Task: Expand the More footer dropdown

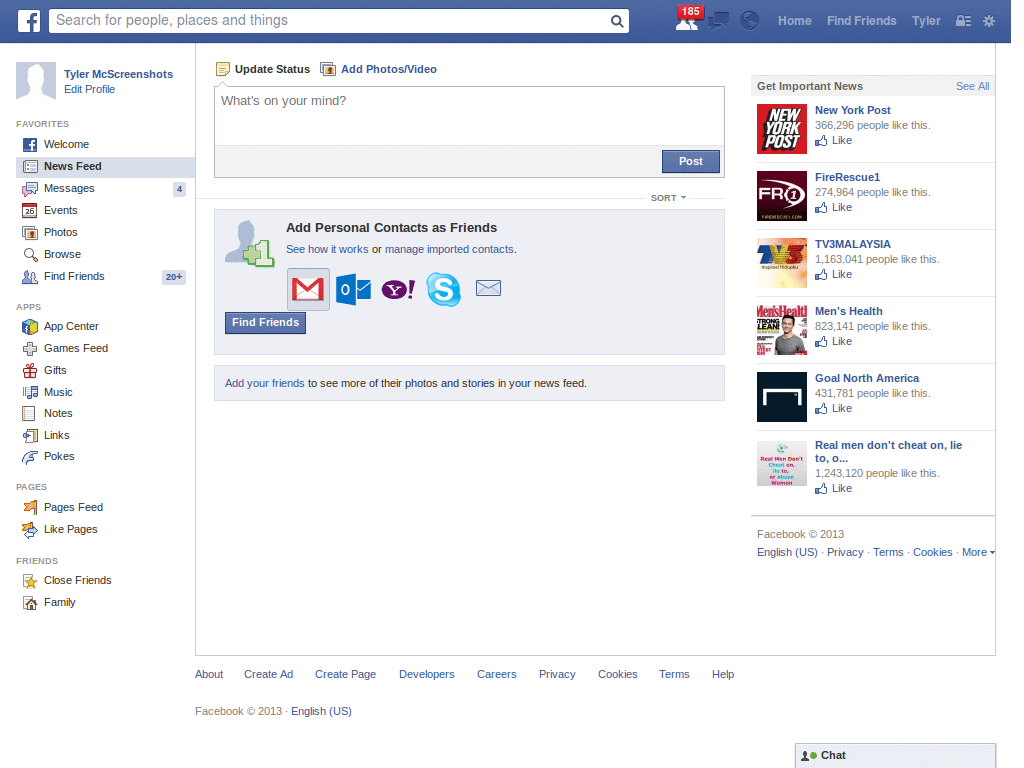Action: tap(978, 552)
